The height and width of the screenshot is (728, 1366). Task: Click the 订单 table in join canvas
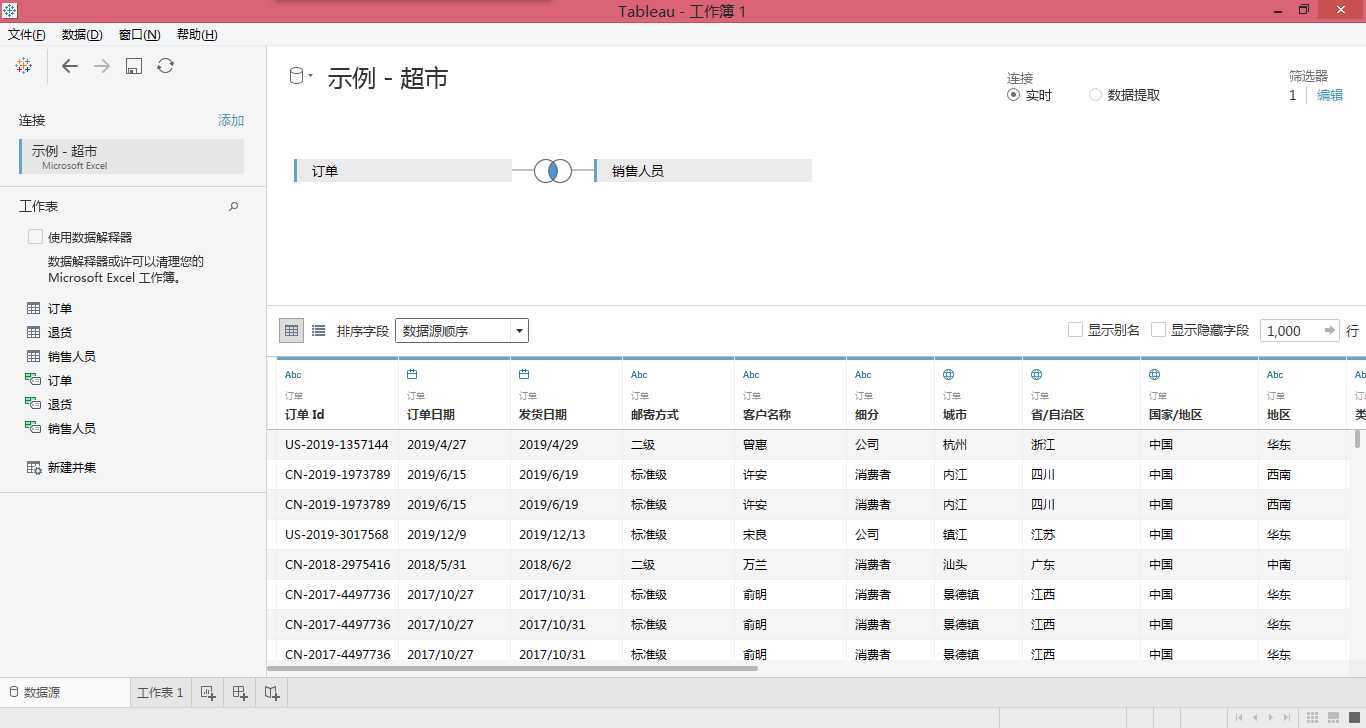click(x=403, y=171)
